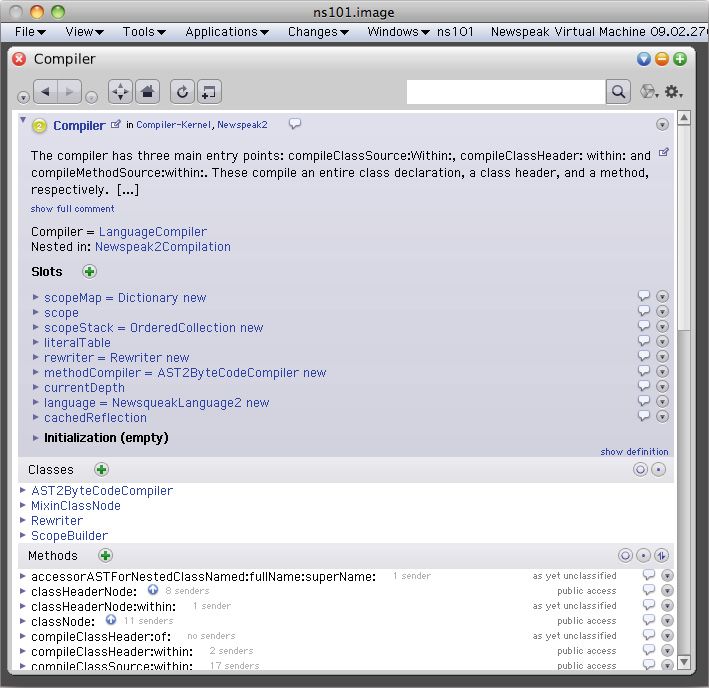The image size is (709, 688).
Task: Expand the Initialization (empty) section
Action: [35, 438]
